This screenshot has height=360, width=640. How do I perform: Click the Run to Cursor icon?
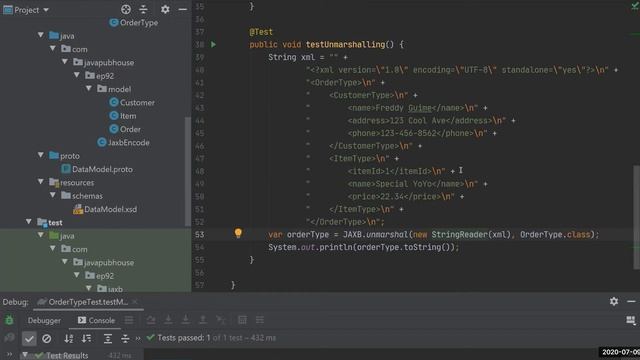pos(220,320)
